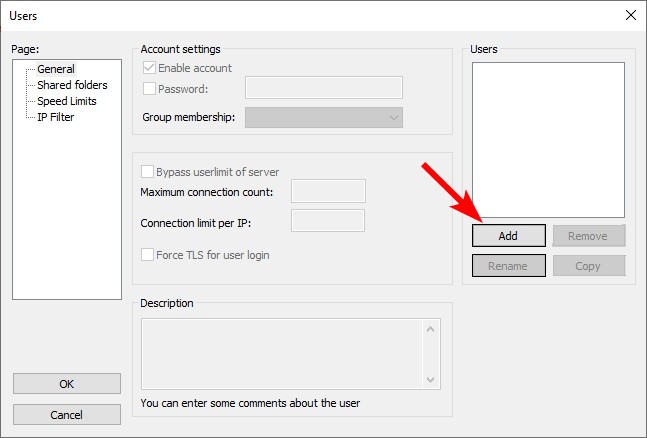The height and width of the screenshot is (438, 647).
Task: Click the Password text field
Action: [324, 88]
